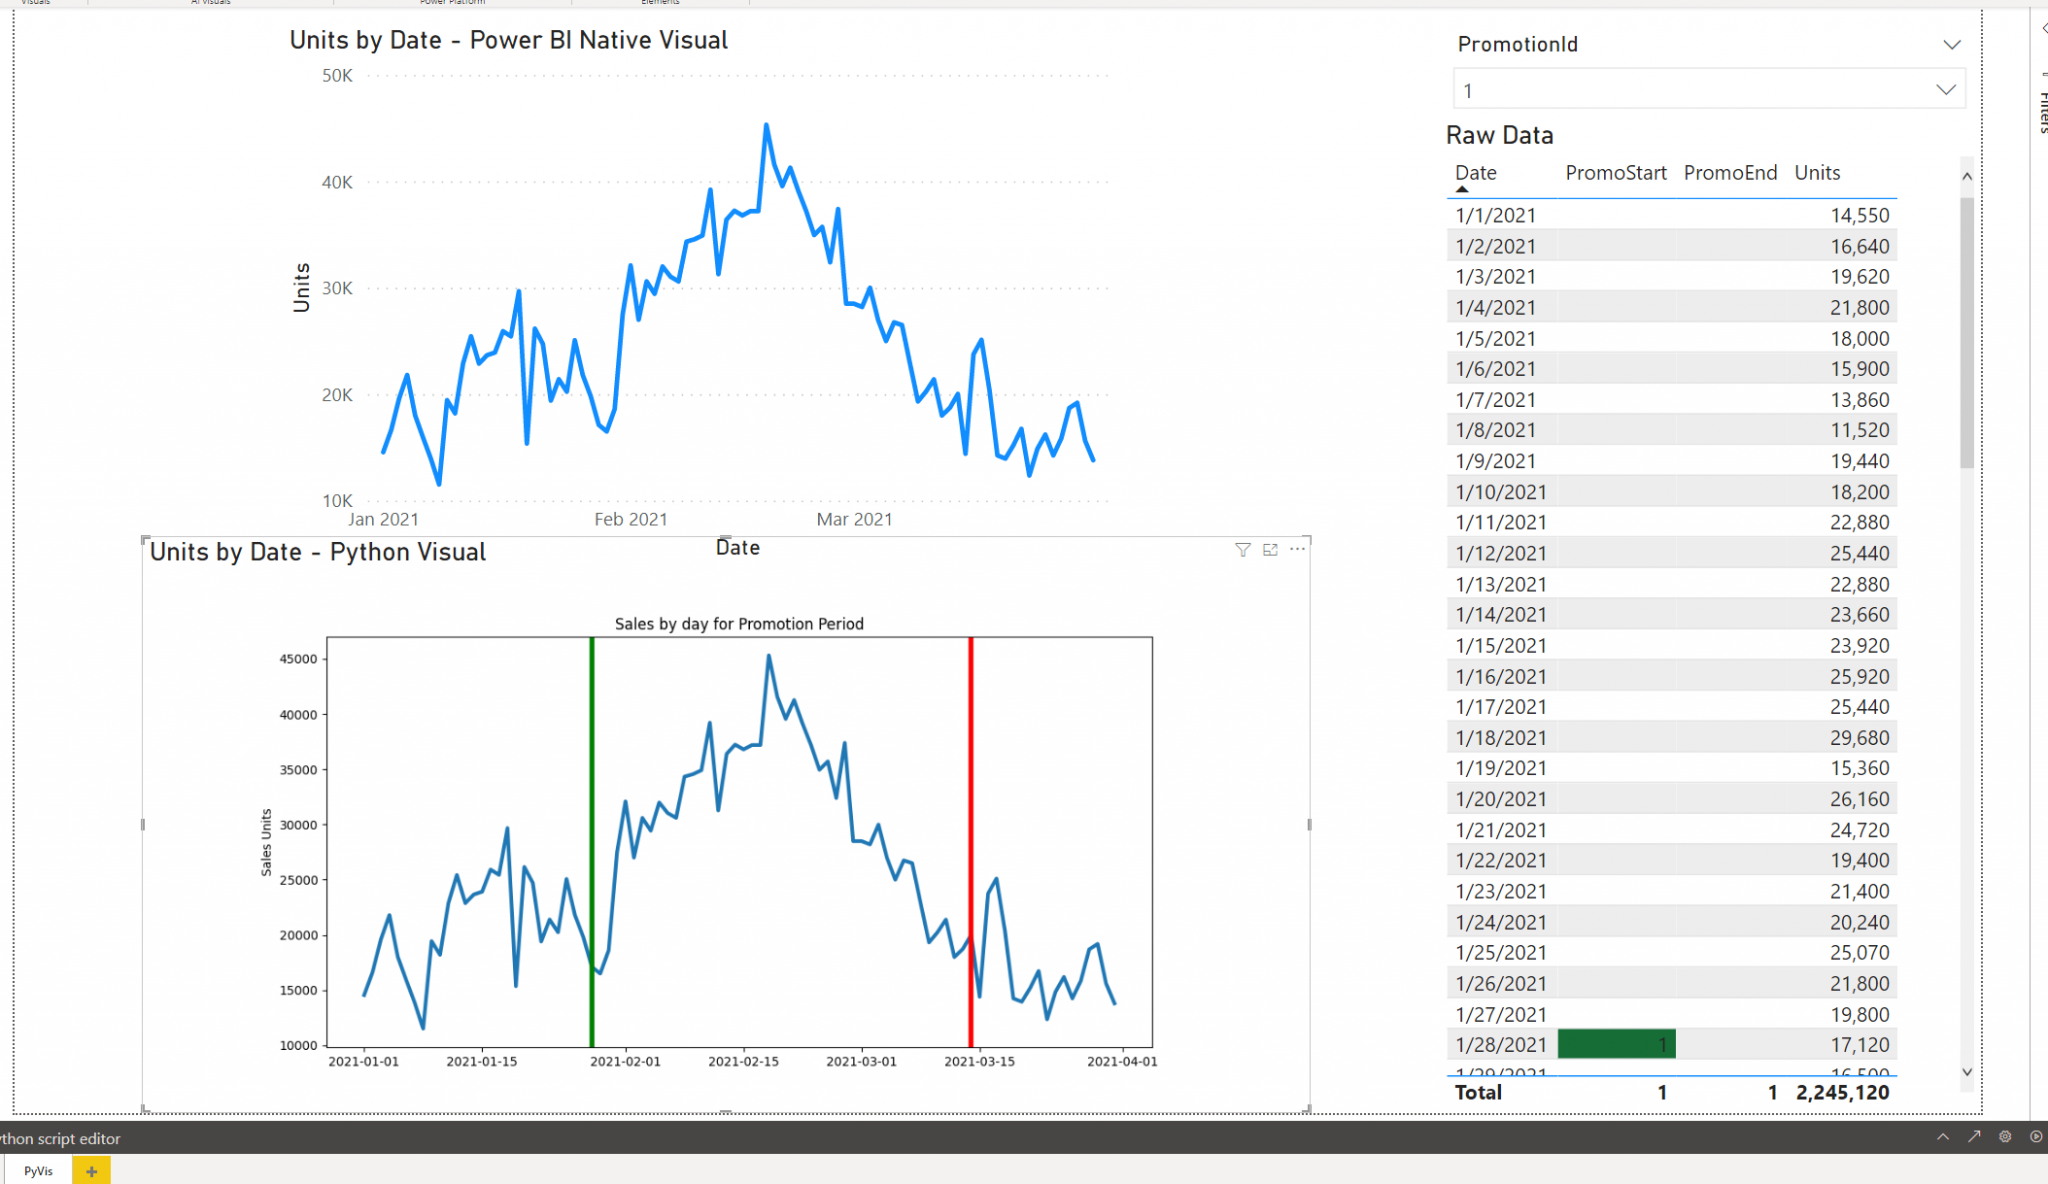This screenshot has width=2048, height=1184.
Task: Open more options on the Python visual
Action: click(x=1298, y=549)
